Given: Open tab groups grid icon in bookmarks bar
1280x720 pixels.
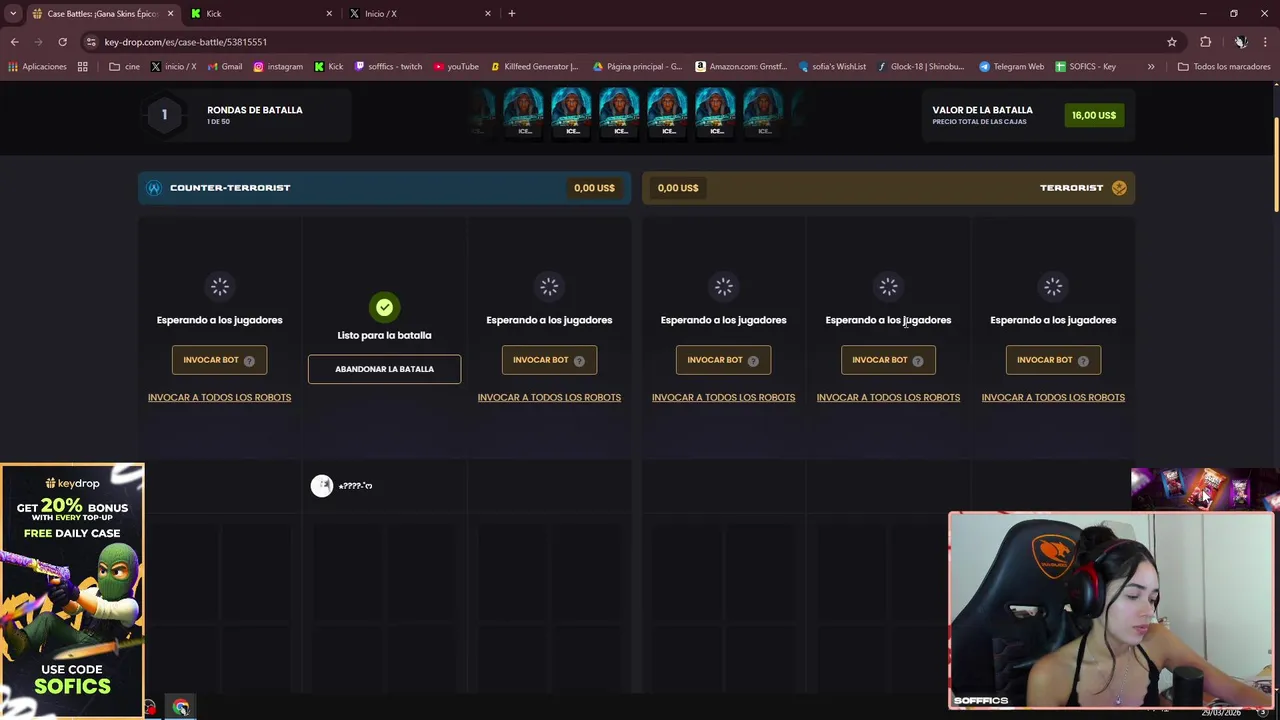Looking at the screenshot, I should 83,67.
